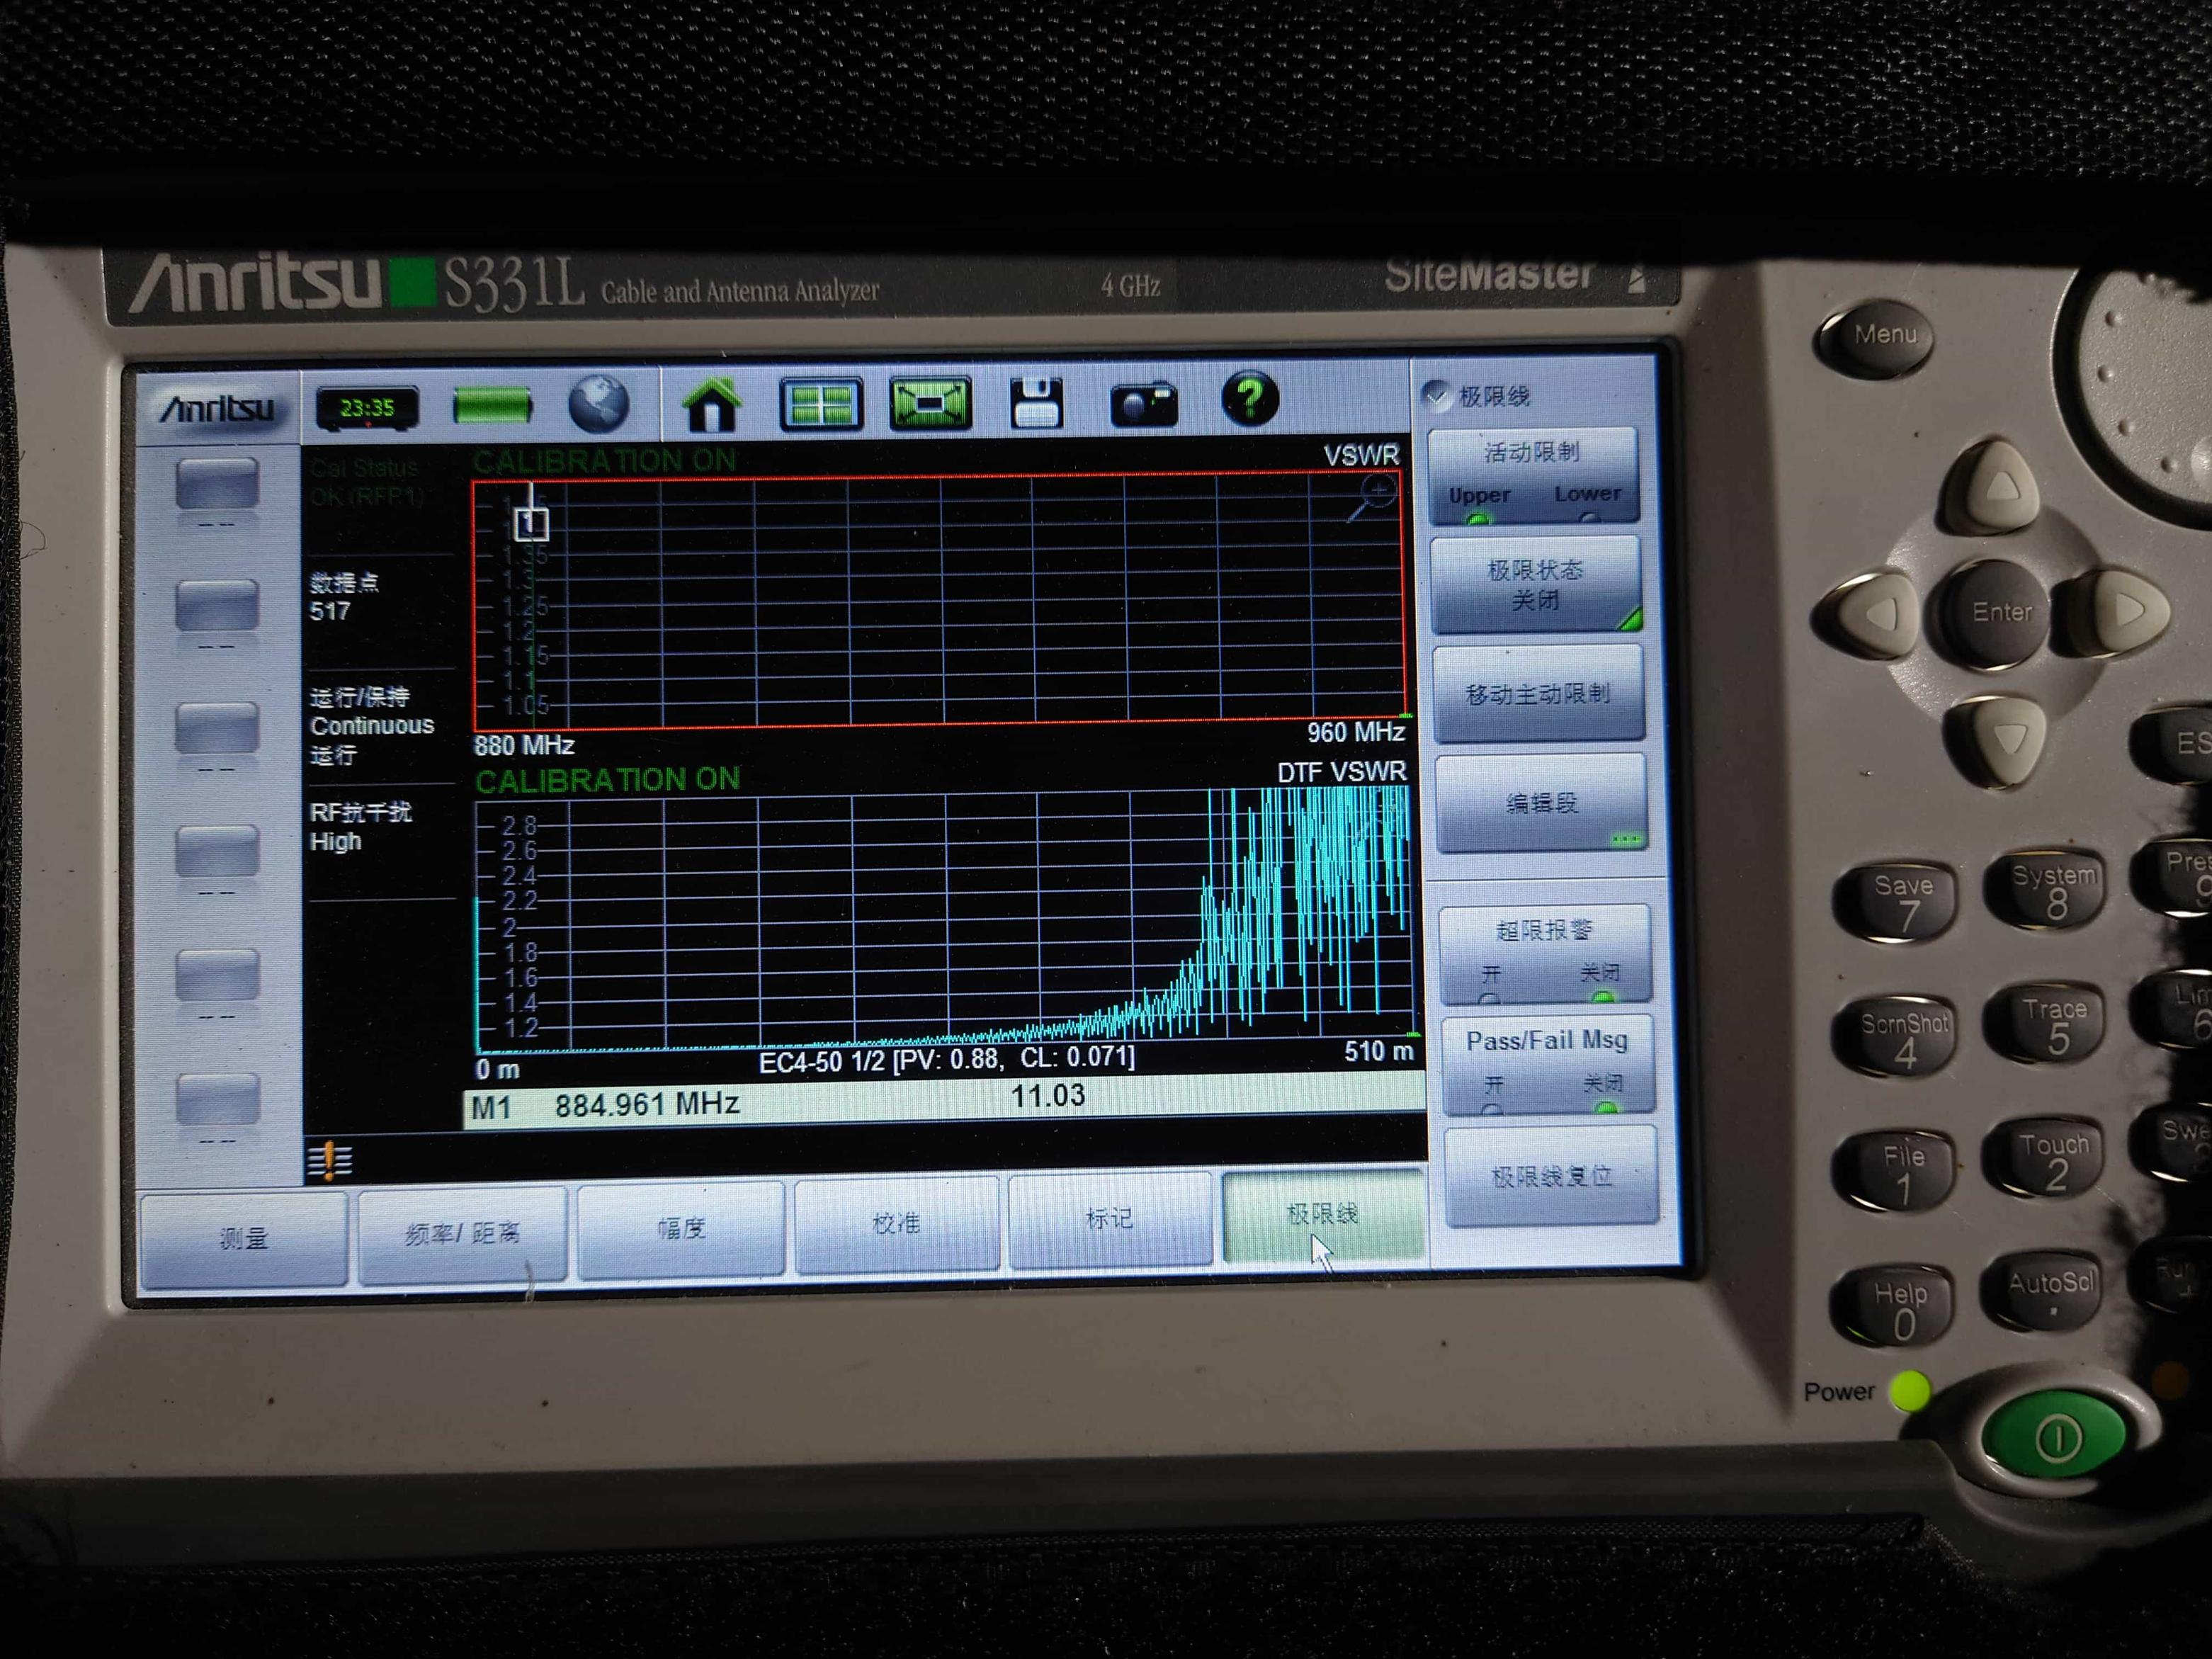Open help with the question mark icon
The width and height of the screenshot is (2212, 1659).
(1250, 399)
